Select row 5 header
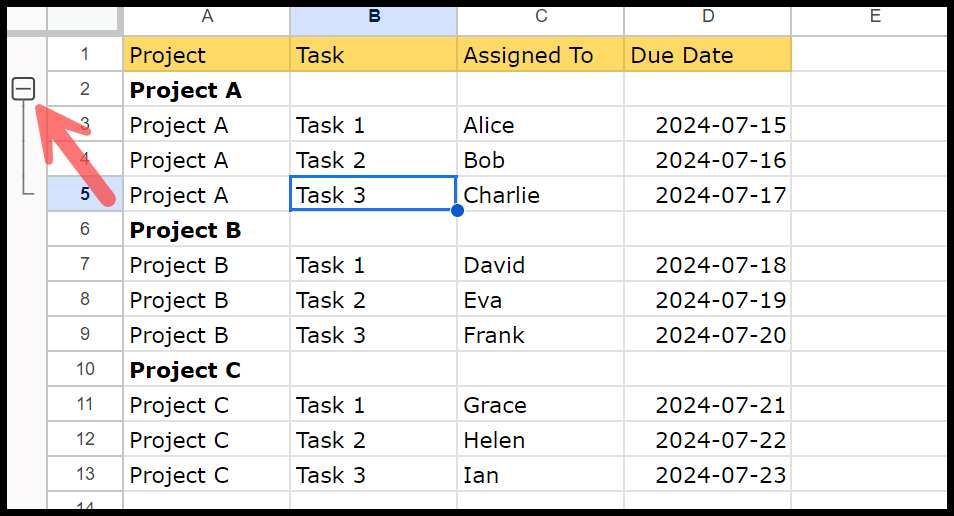Image resolution: width=954 pixels, height=516 pixels. (x=85, y=194)
